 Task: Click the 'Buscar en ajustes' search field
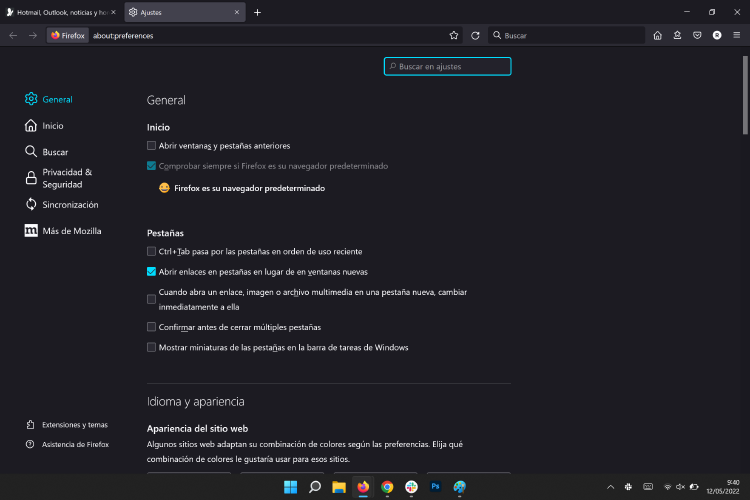pyautogui.click(x=448, y=66)
